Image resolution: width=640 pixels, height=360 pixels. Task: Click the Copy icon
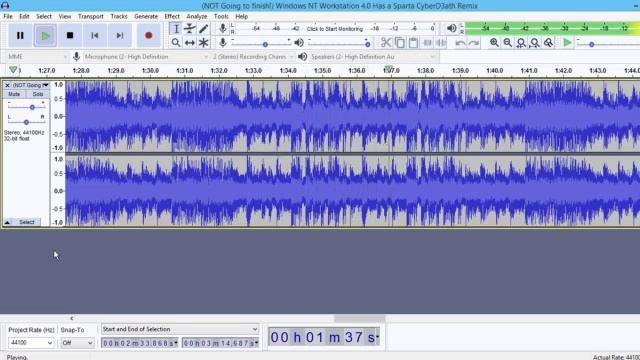pyautogui.click(x=400, y=42)
